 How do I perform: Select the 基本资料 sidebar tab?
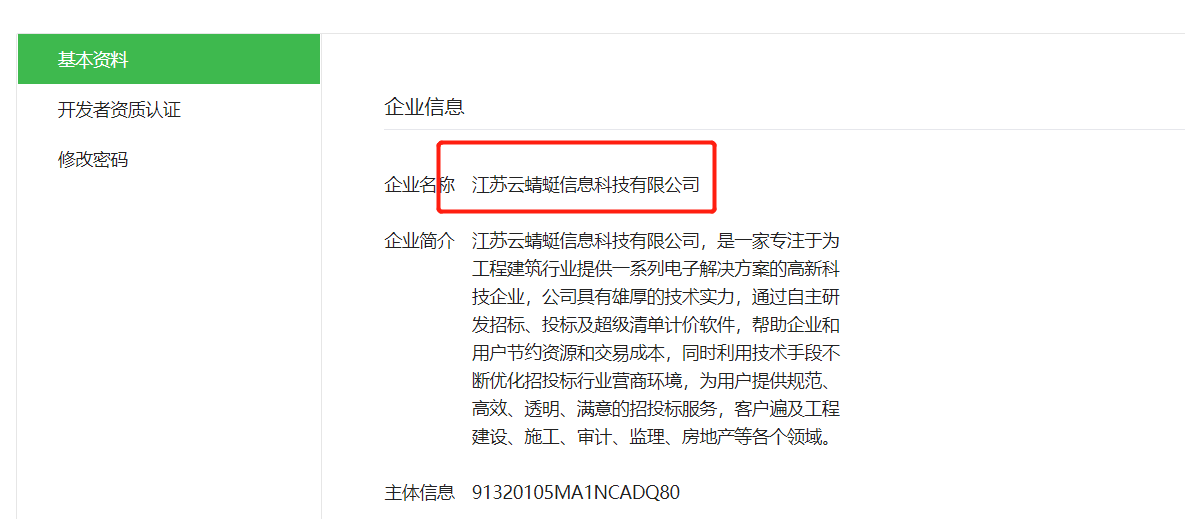pos(169,59)
